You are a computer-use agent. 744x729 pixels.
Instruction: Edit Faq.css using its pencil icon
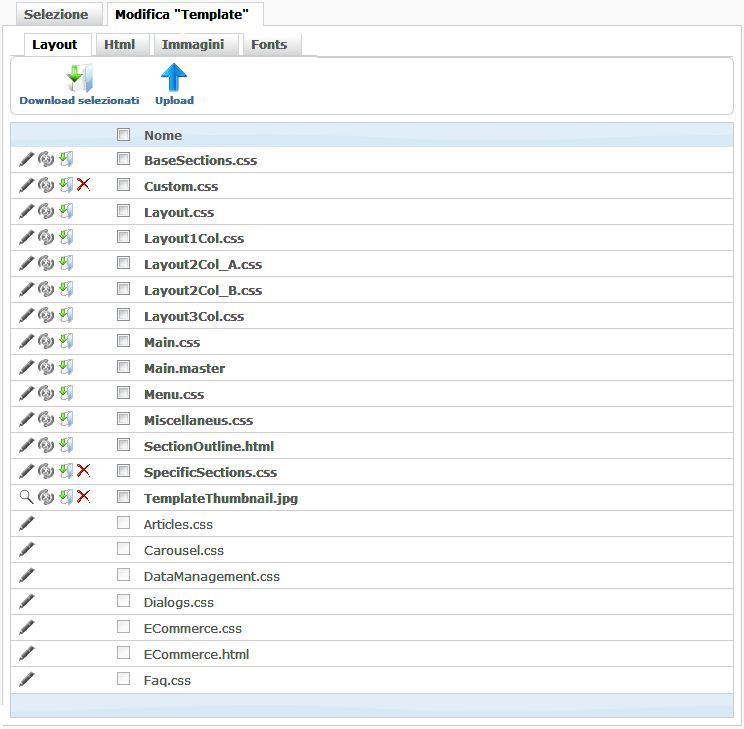(x=27, y=679)
